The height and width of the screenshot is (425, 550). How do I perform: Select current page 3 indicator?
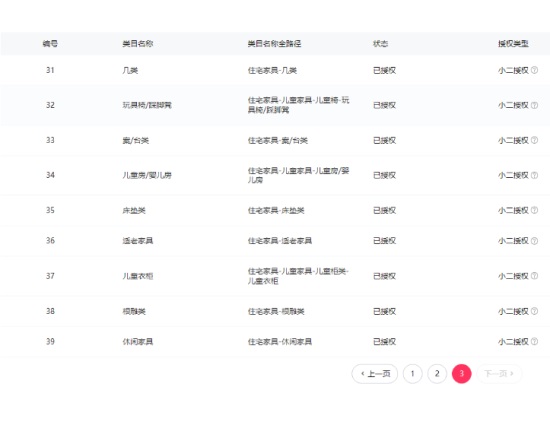462,374
